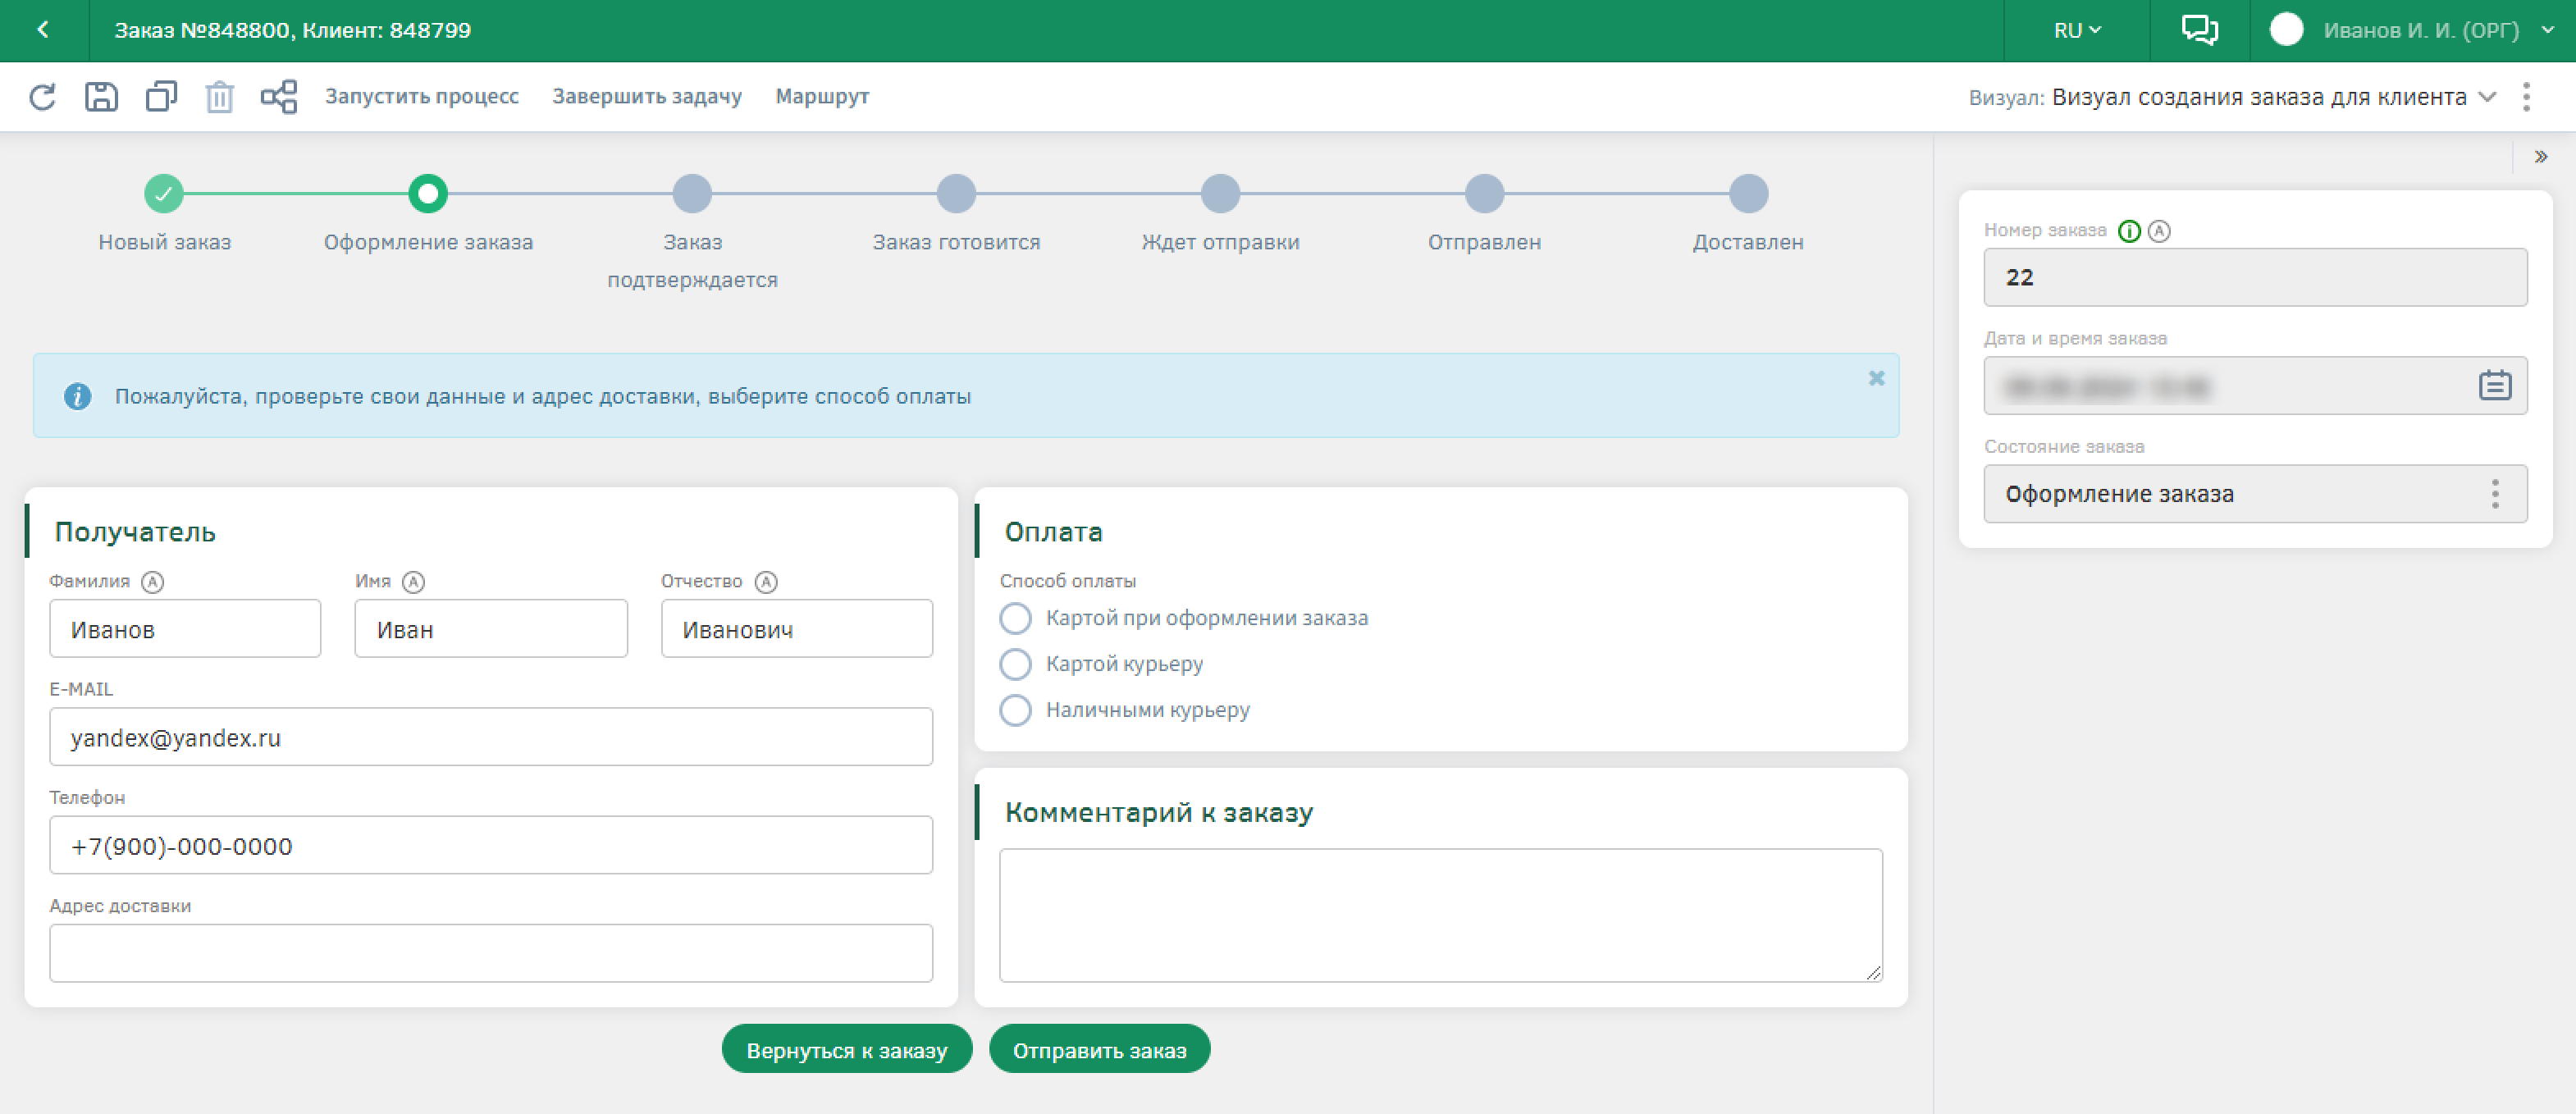Open Иванов И. И. user menu
Viewport: 2576px width, 1114px height.
tap(2420, 30)
